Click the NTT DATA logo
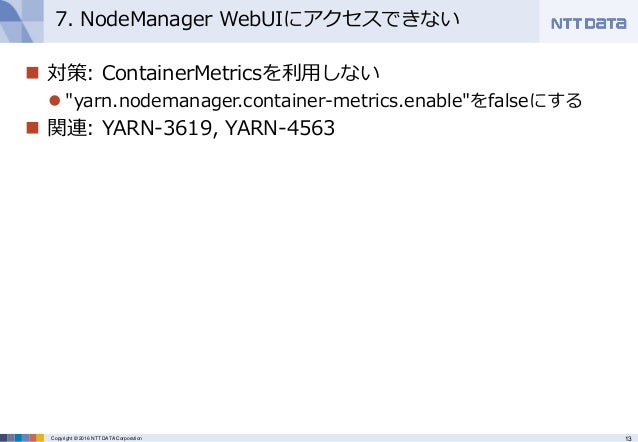638x442 pixels. [588, 23]
